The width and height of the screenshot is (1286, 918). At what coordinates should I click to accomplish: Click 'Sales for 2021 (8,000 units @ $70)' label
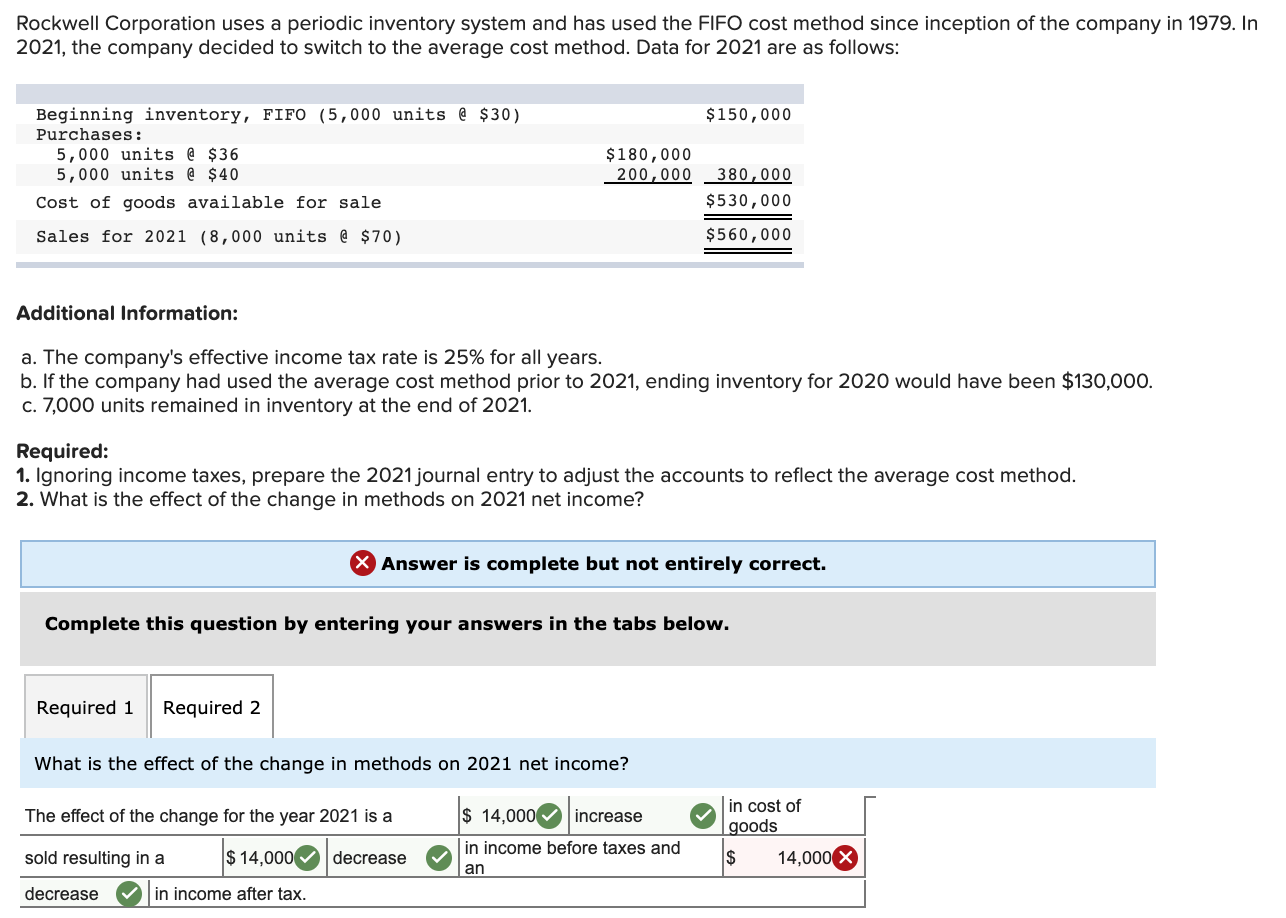219,236
